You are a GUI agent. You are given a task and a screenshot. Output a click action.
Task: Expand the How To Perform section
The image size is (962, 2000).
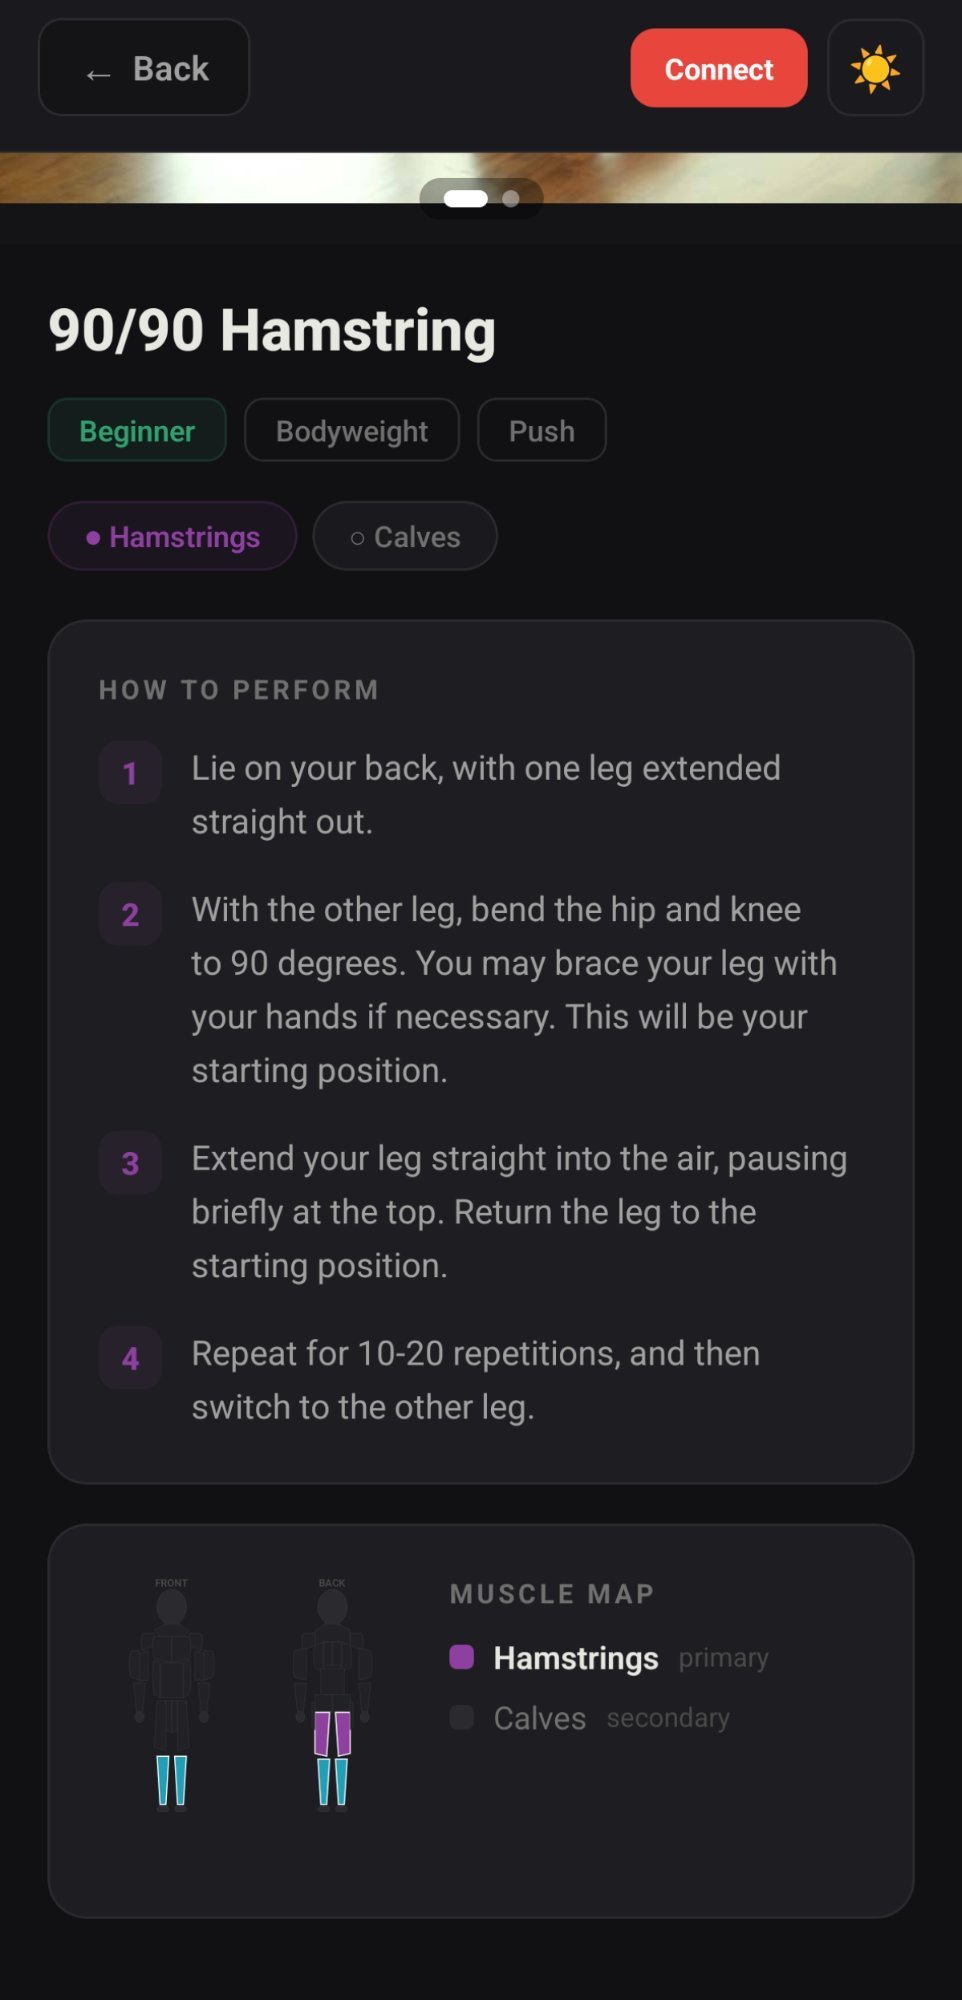coord(238,689)
